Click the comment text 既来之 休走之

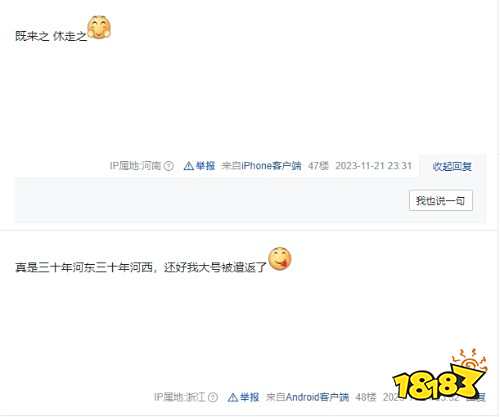51,36
